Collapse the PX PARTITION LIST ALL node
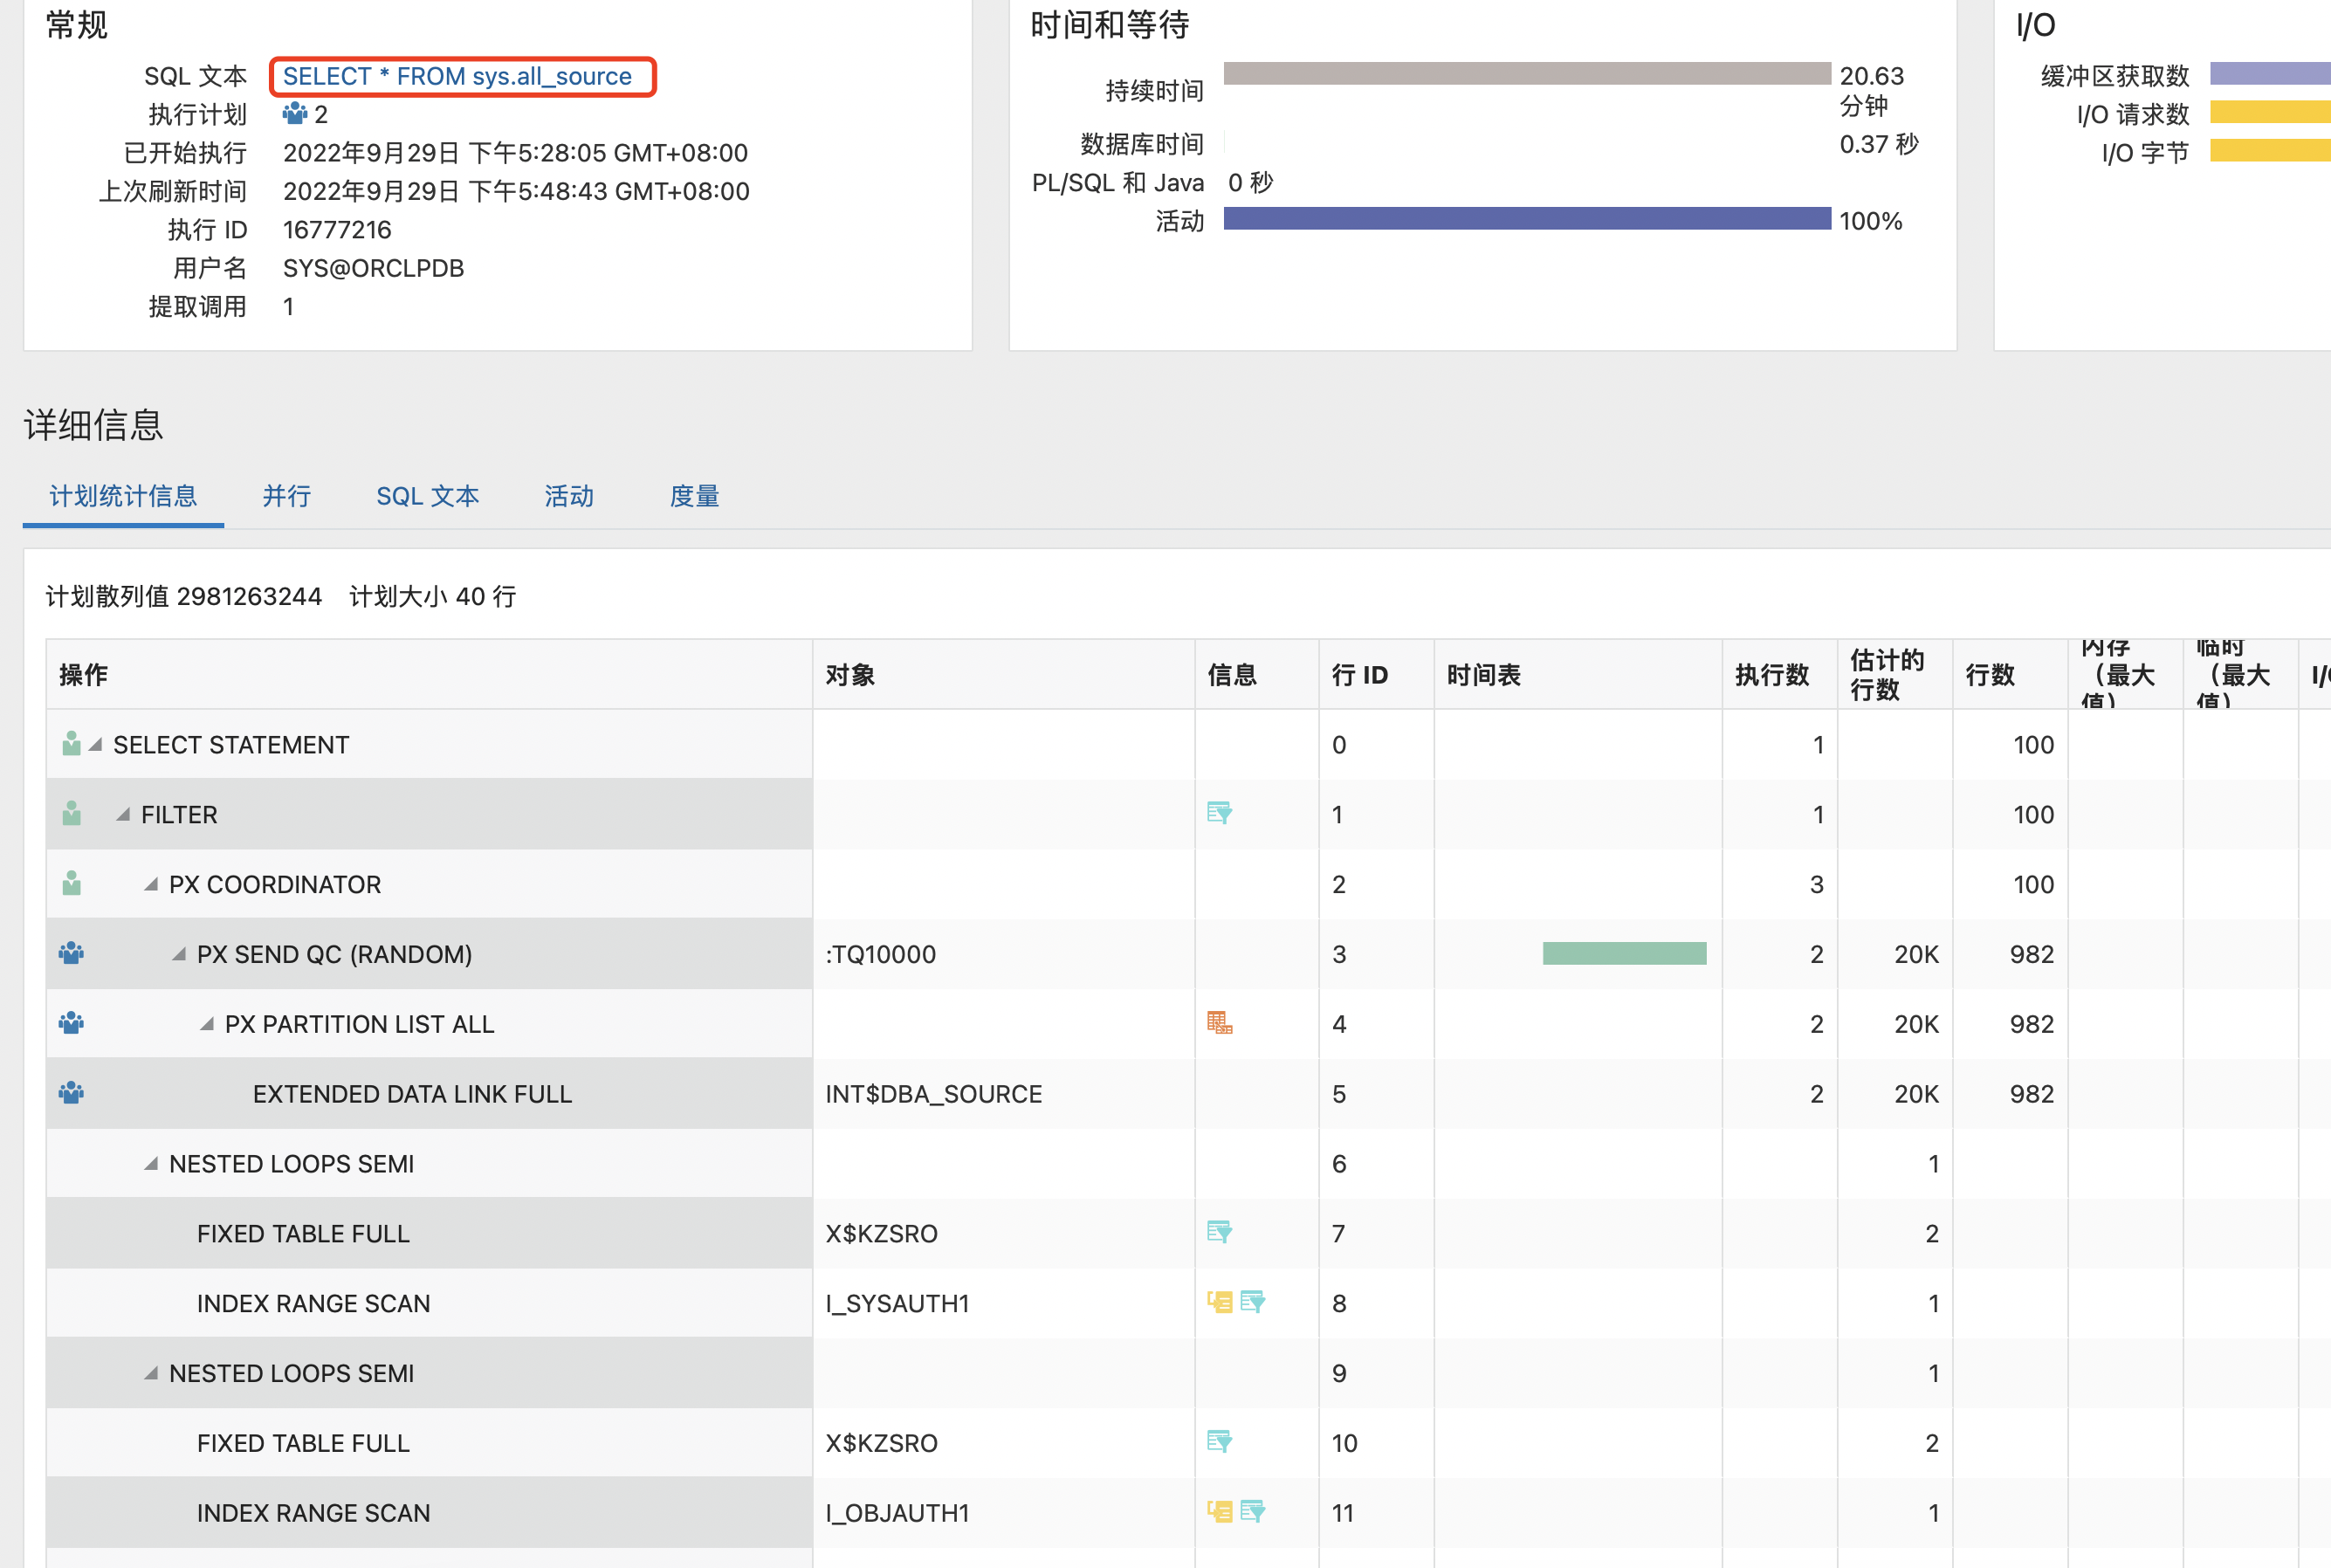The width and height of the screenshot is (2331, 1568). pos(207,1024)
